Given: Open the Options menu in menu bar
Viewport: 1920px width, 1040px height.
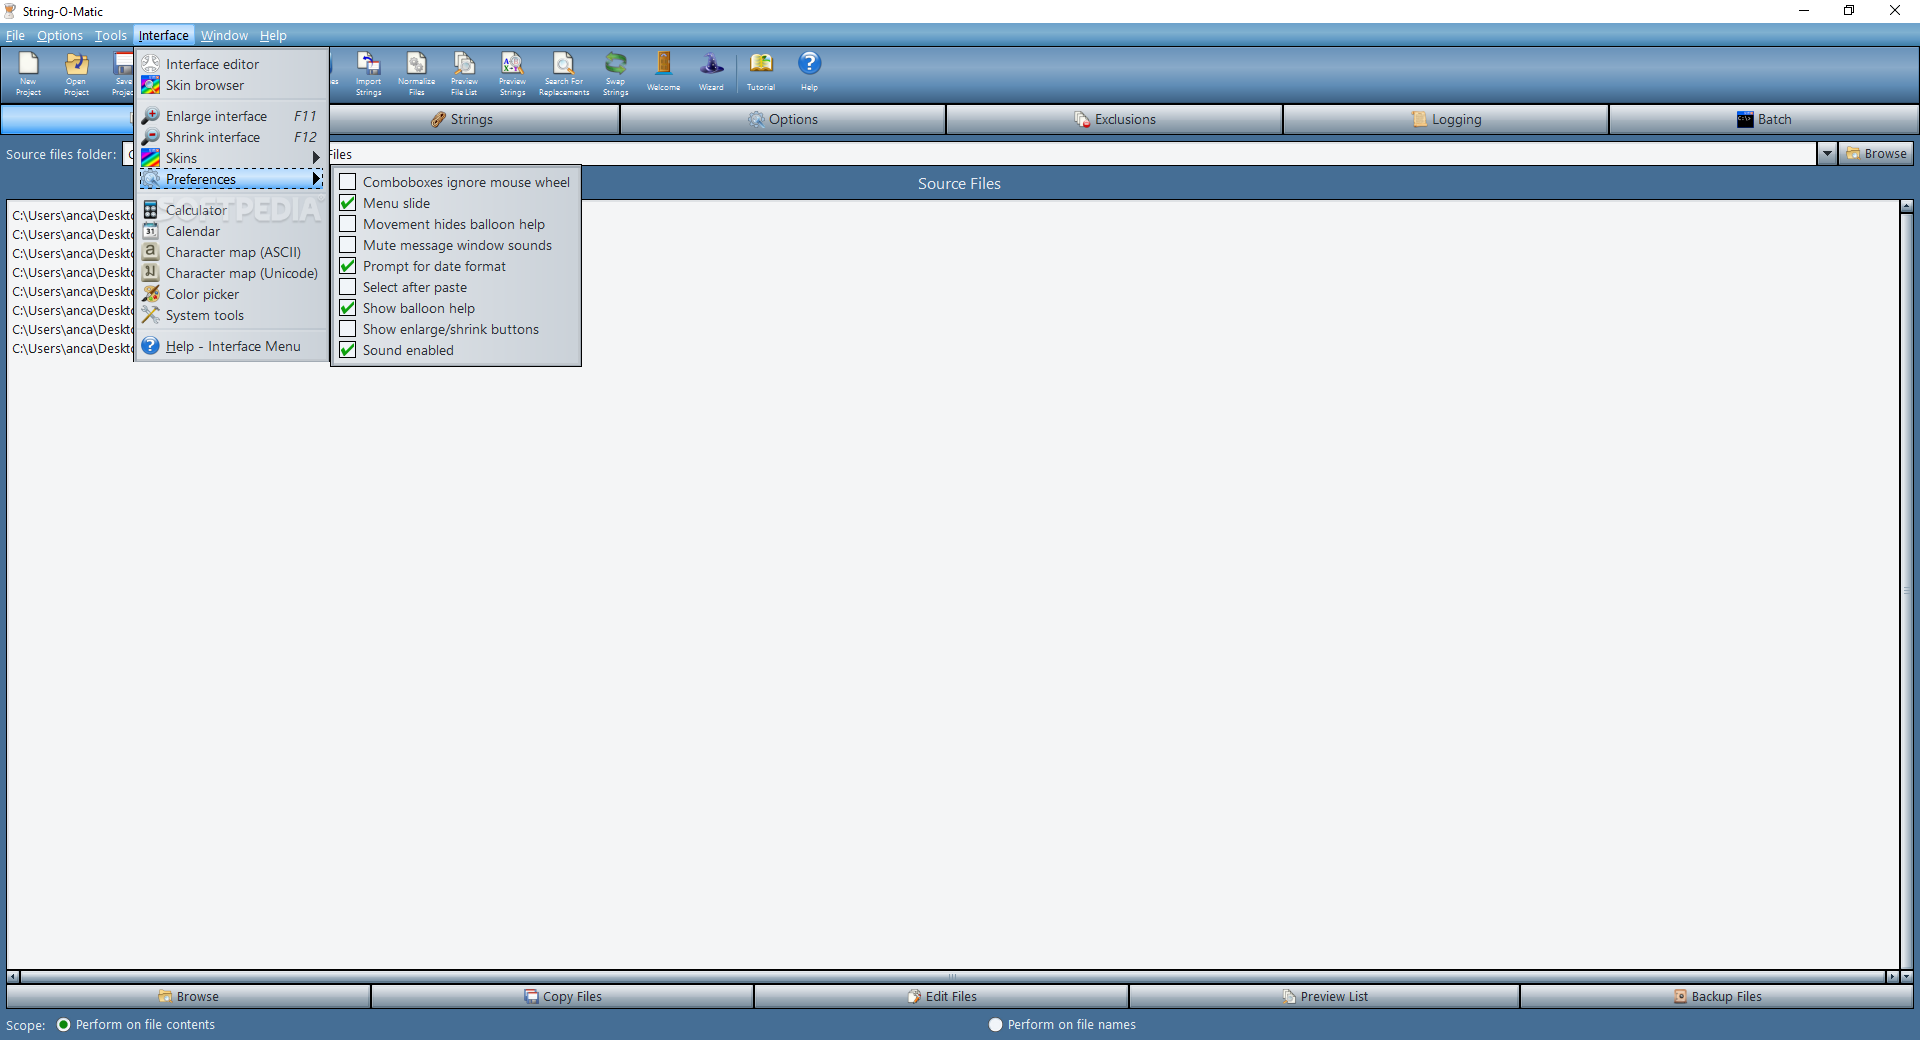Looking at the screenshot, I should [x=60, y=35].
